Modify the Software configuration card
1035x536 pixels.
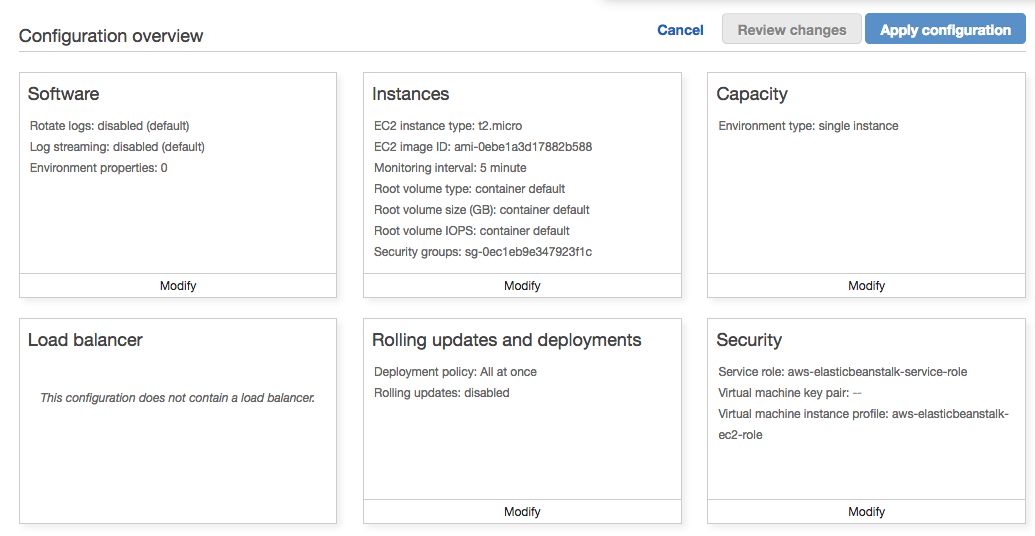pyautogui.click(x=178, y=286)
